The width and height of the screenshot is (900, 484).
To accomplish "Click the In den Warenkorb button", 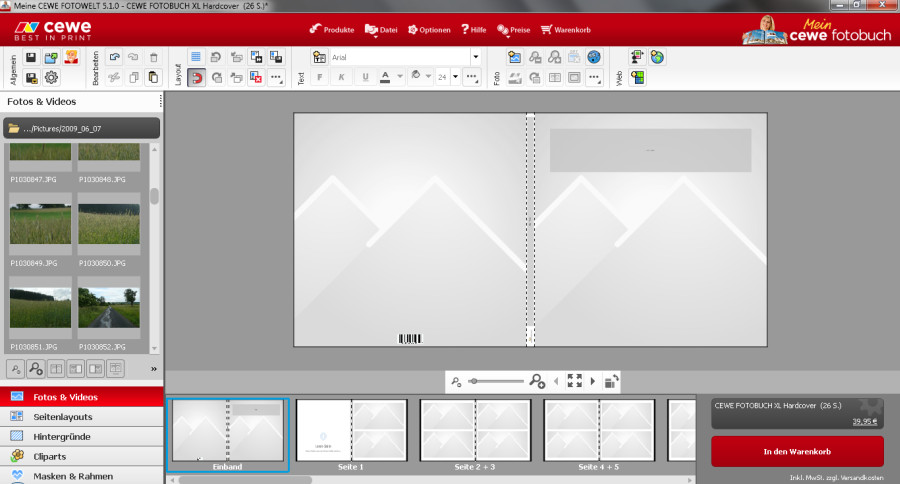I will [797, 452].
